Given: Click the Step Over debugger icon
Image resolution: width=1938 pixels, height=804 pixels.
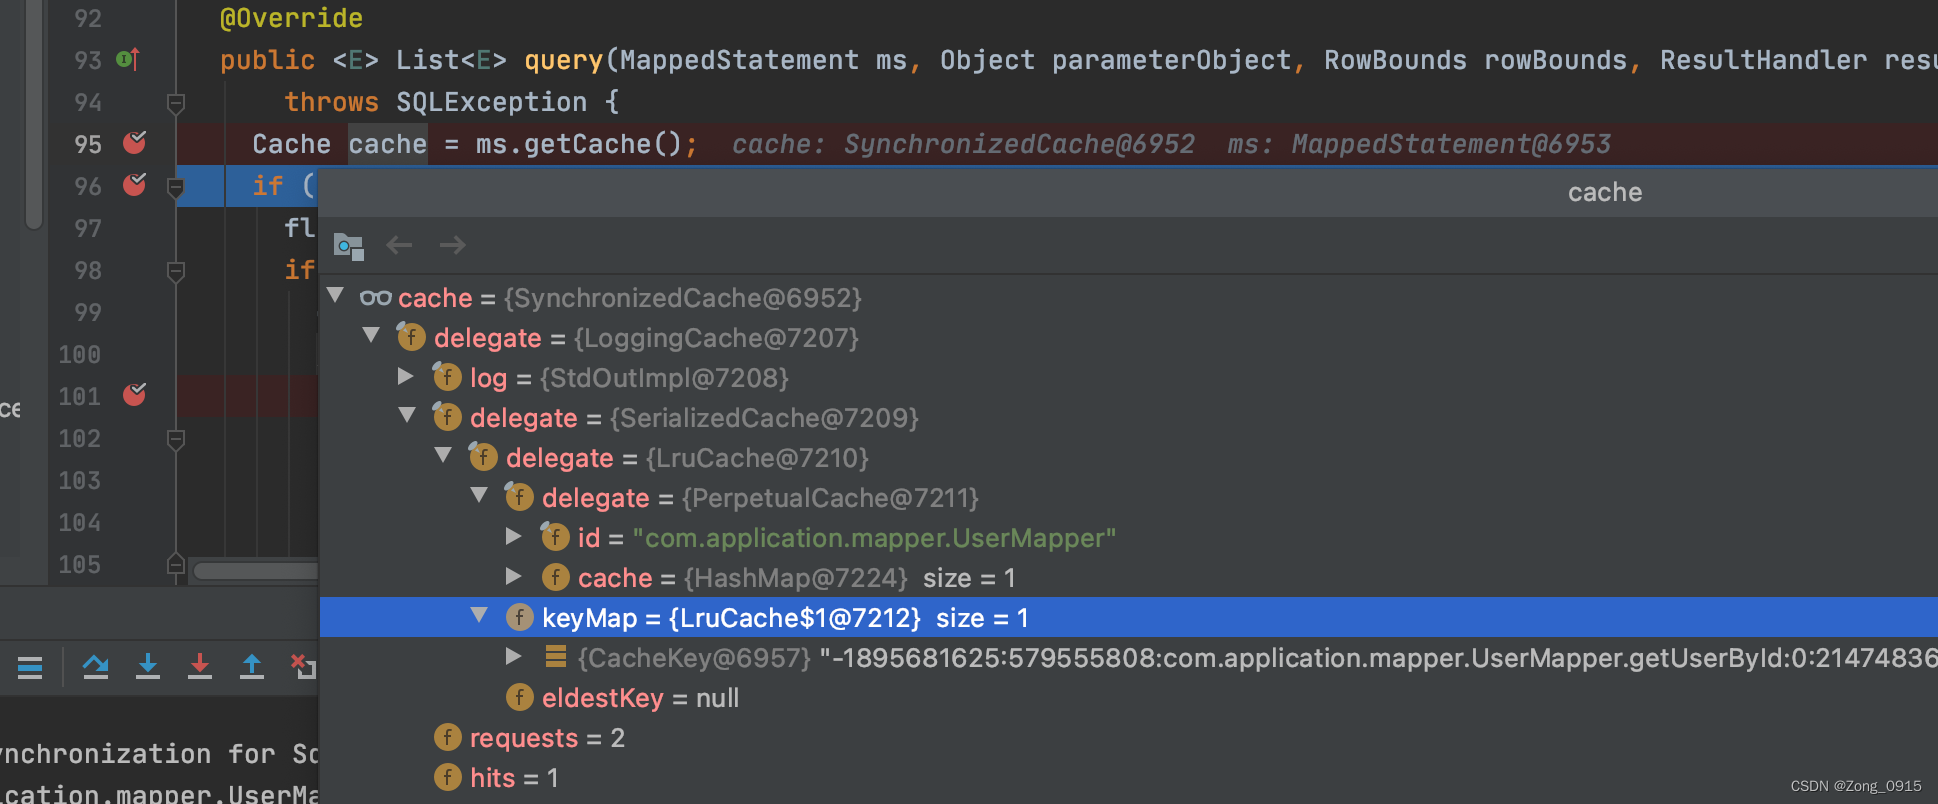Looking at the screenshot, I should coord(96,667).
